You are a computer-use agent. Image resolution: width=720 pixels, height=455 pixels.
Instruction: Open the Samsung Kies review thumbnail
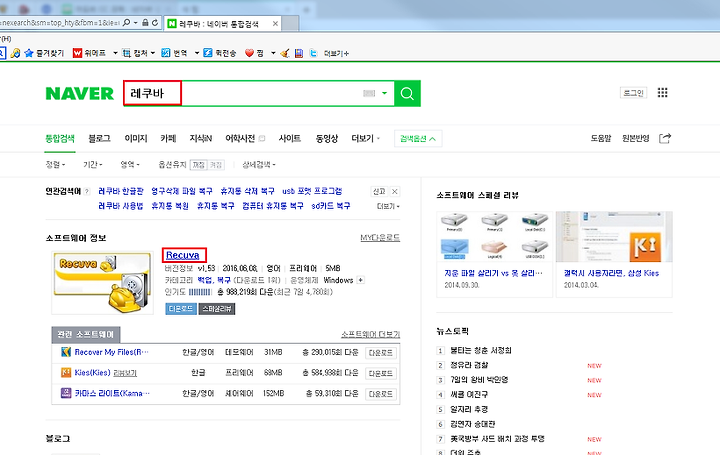point(614,237)
